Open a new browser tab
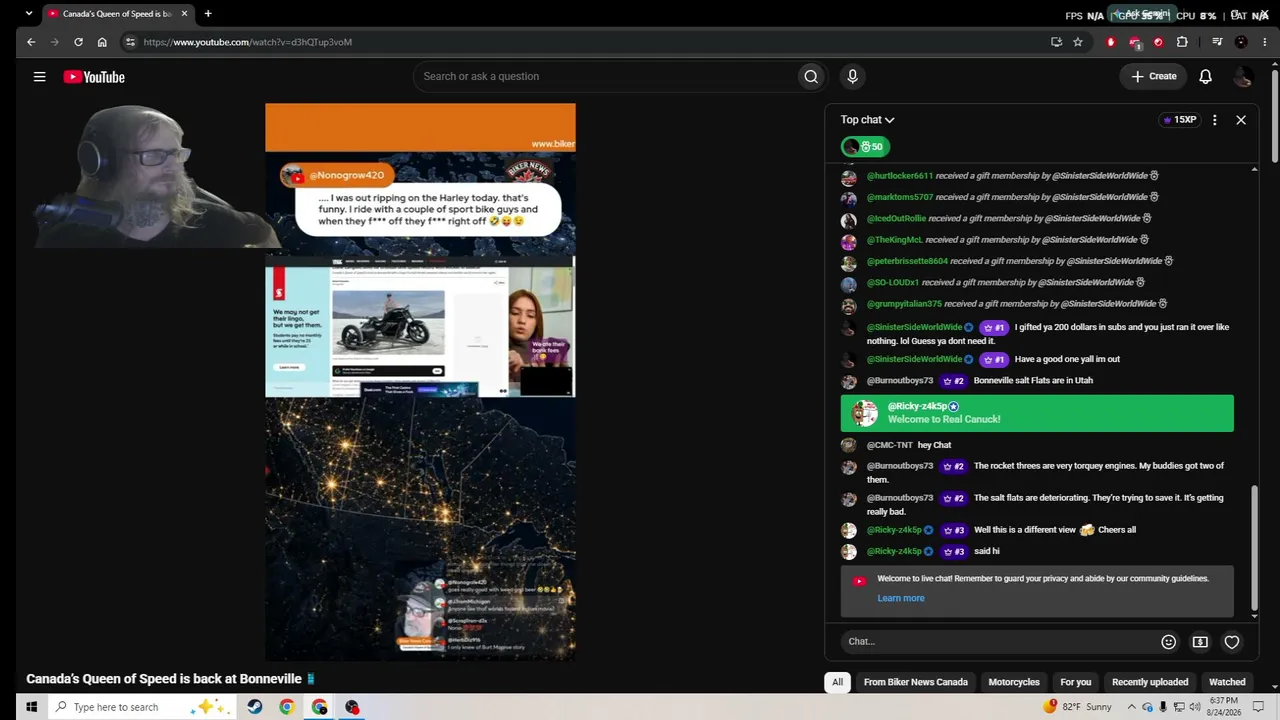This screenshot has height=720, width=1280. click(208, 14)
